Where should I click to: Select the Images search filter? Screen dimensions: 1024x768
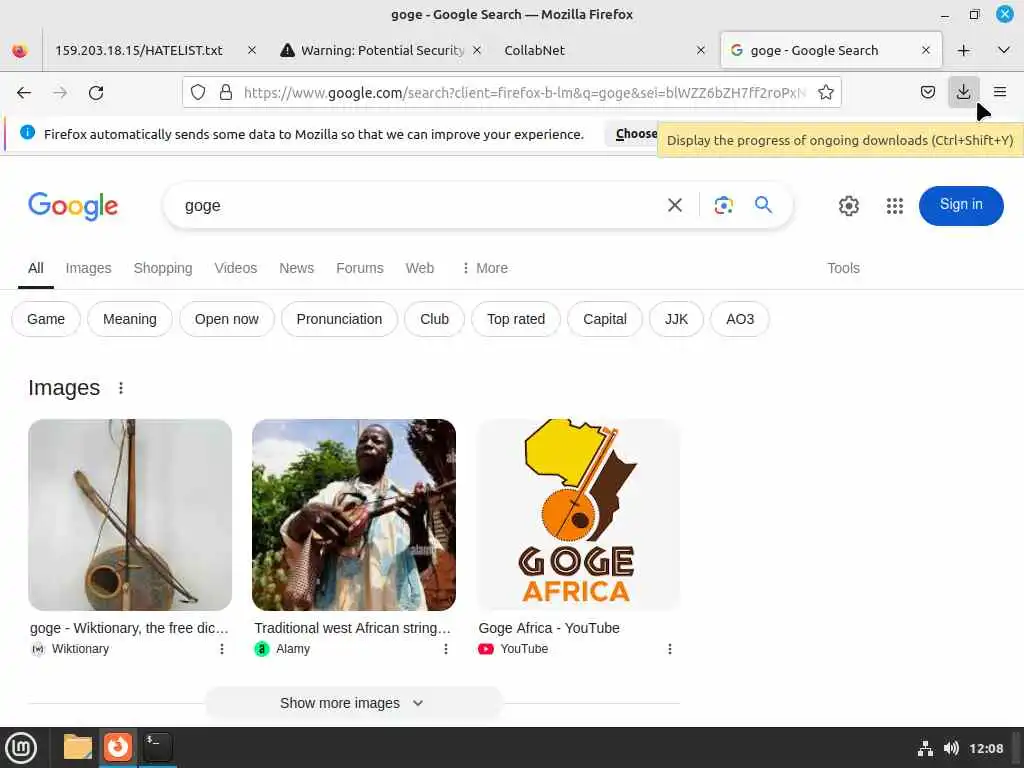click(88, 268)
